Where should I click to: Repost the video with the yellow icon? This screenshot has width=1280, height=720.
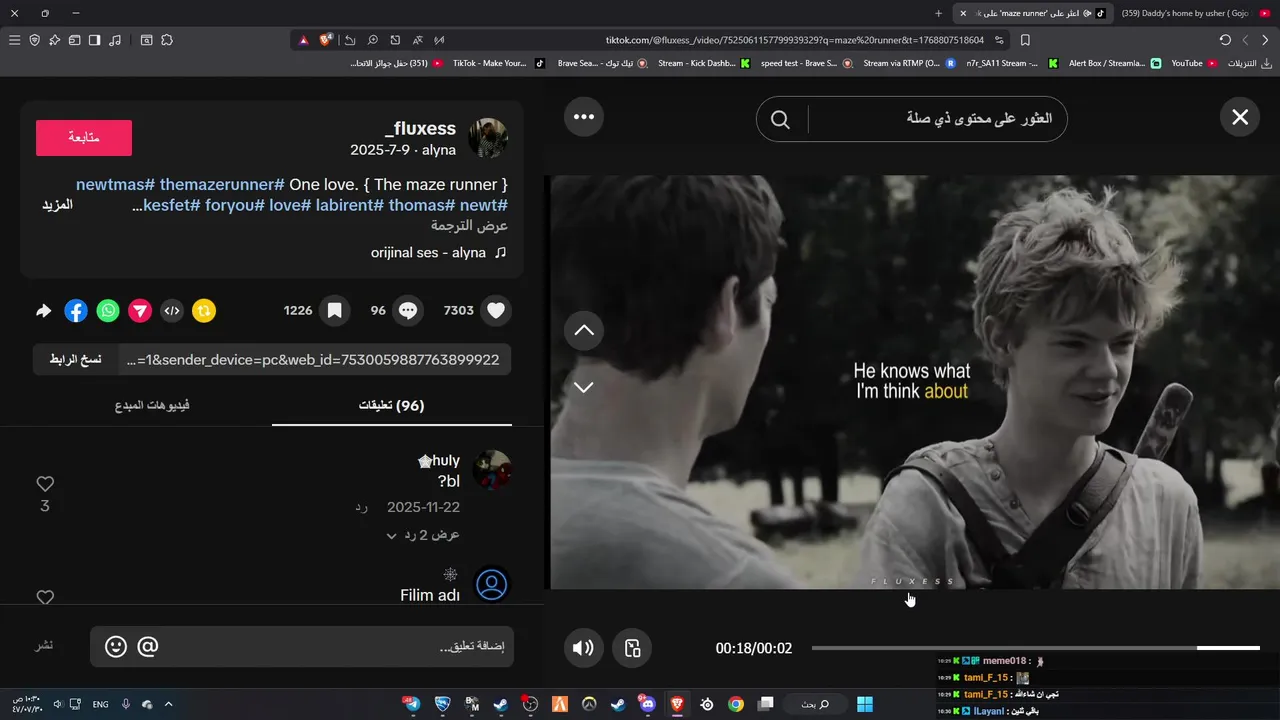[x=204, y=310]
